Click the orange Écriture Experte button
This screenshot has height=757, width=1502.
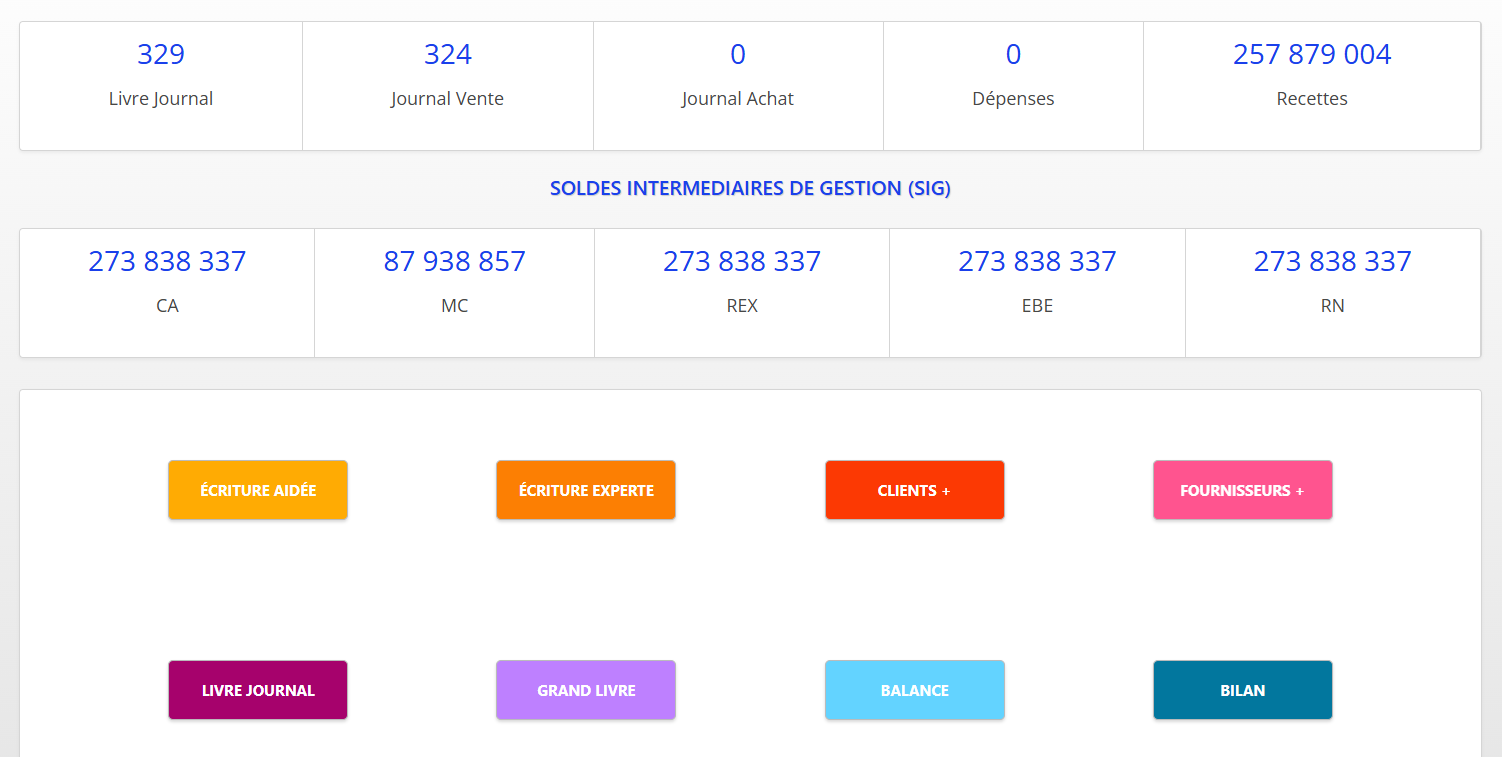[x=586, y=490]
